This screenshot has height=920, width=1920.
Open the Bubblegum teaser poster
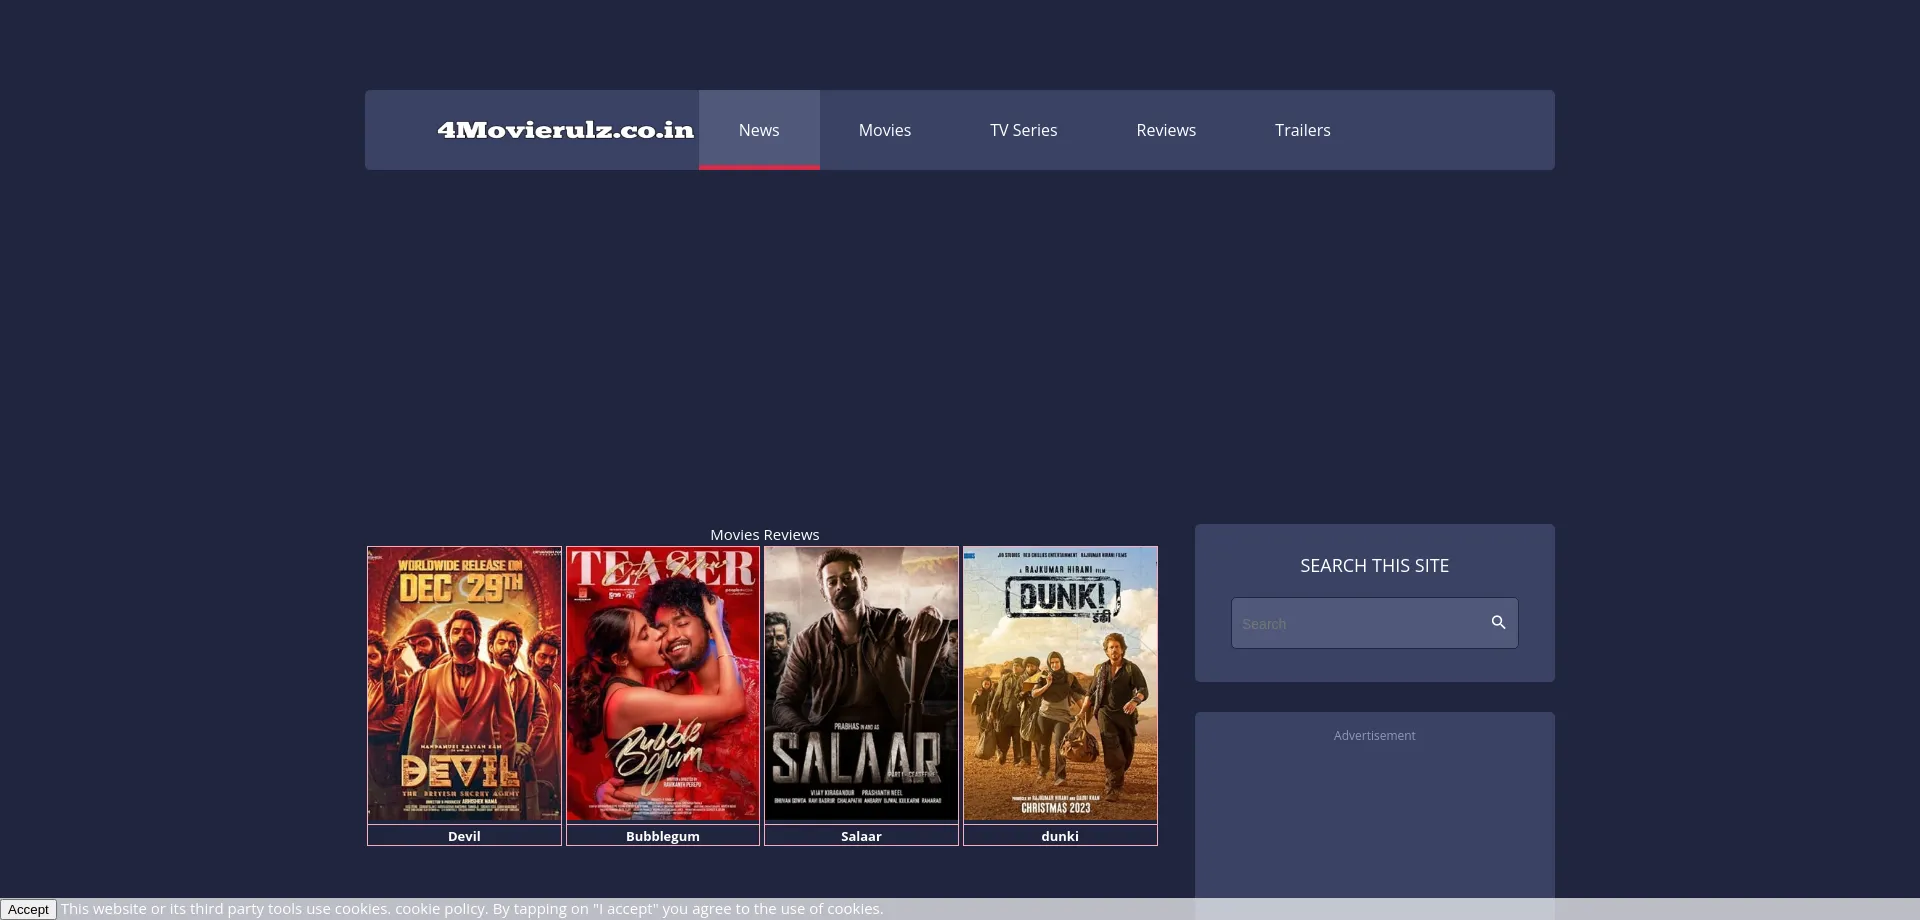point(663,685)
